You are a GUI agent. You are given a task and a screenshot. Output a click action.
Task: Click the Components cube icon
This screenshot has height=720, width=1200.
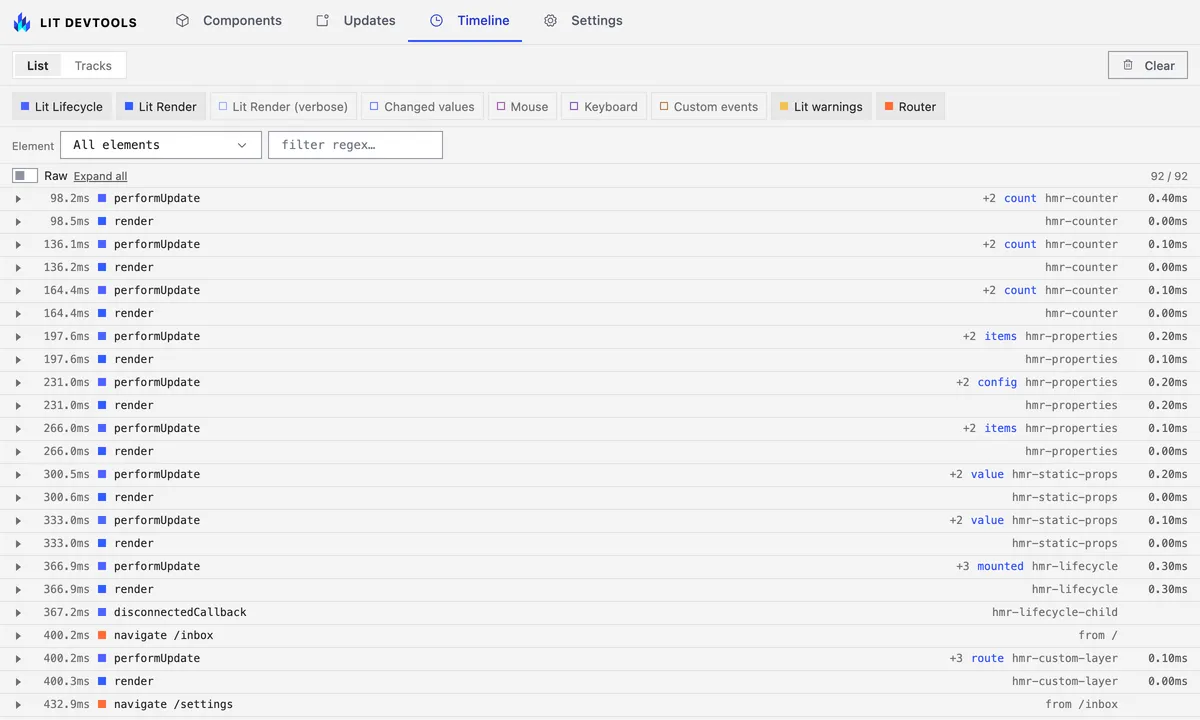pyautogui.click(x=182, y=20)
